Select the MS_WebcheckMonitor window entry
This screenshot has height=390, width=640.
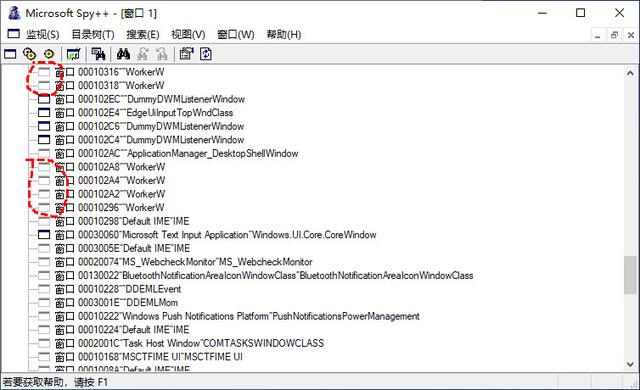(x=195, y=262)
